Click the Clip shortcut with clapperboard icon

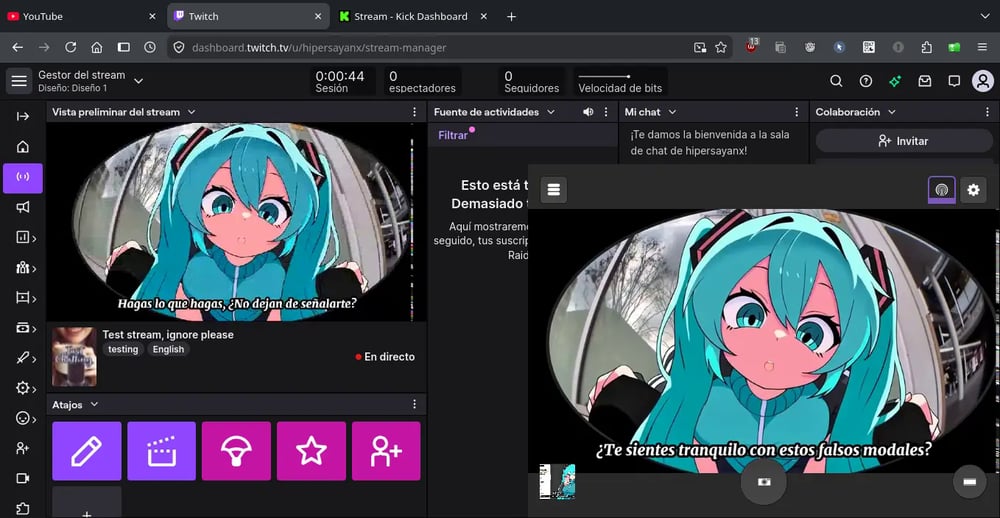[x=161, y=451]
